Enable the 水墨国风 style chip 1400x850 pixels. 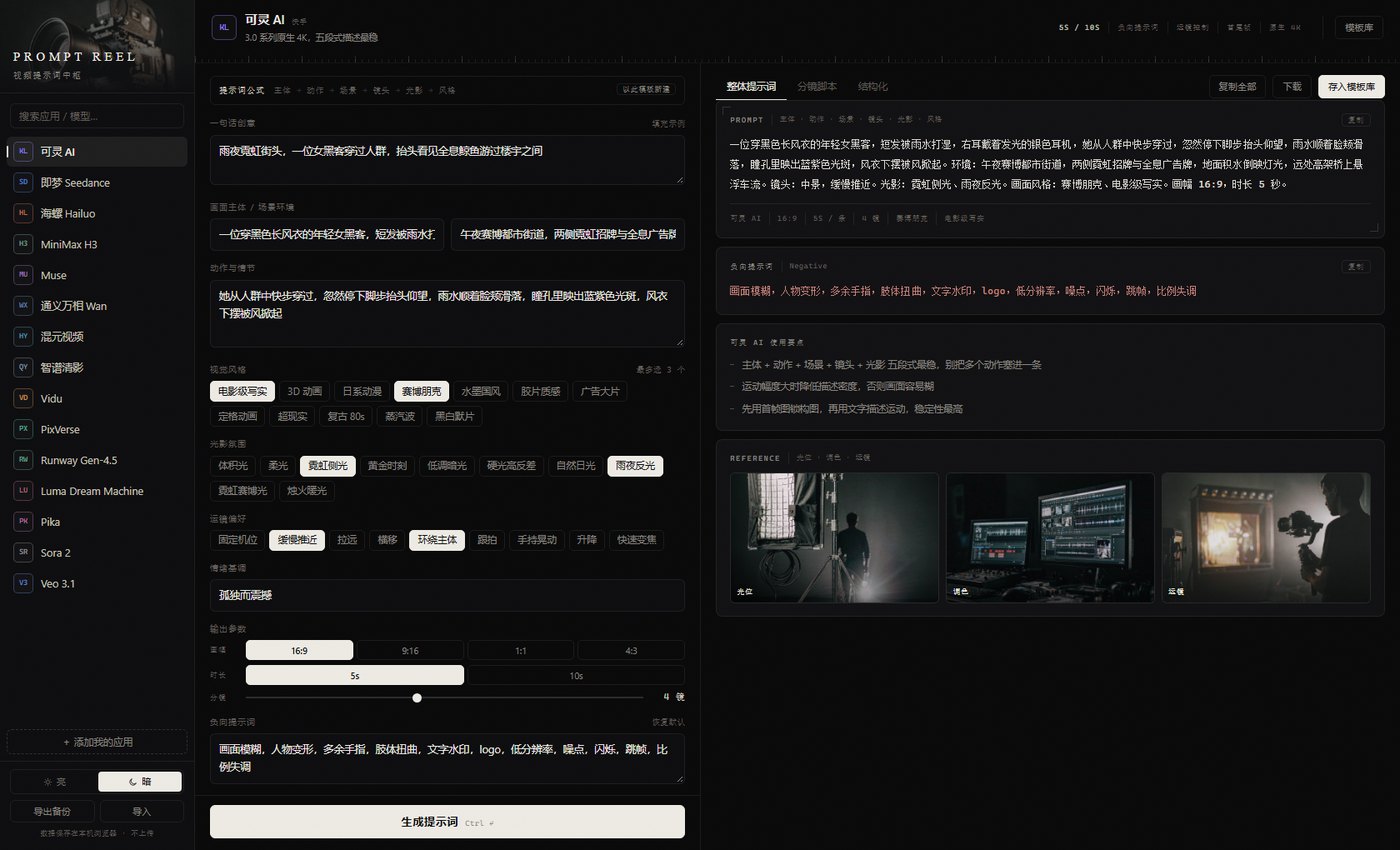[482, 391]
